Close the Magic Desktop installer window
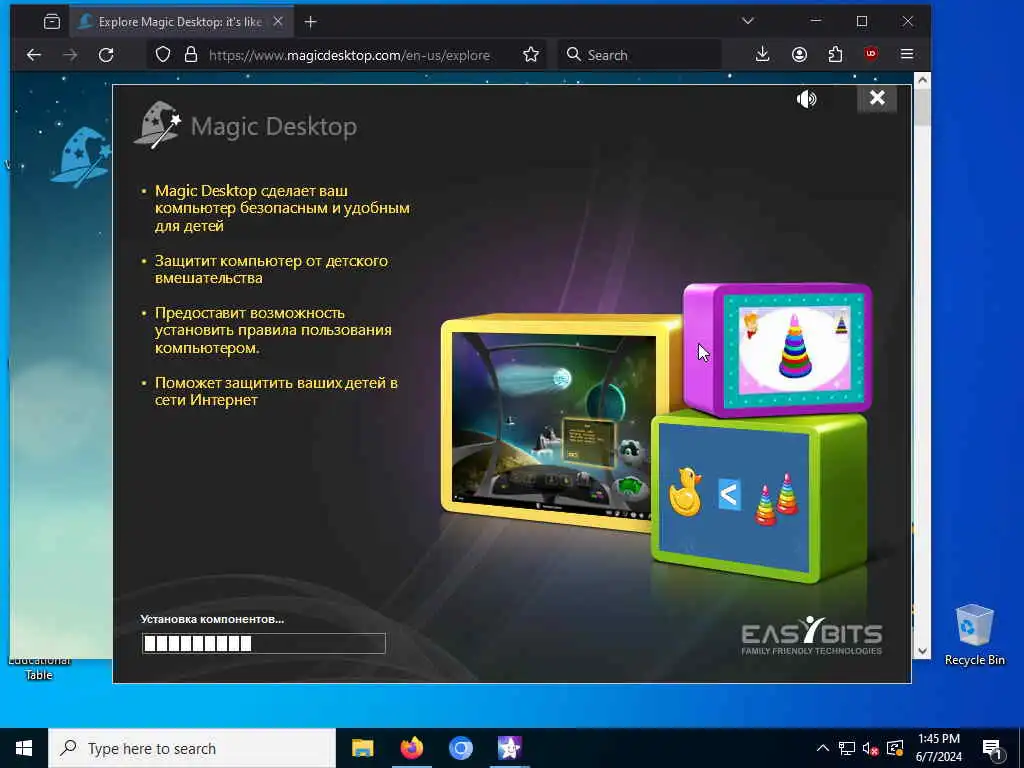Screen dimensions: 1024x768 (x=877, y=99)
